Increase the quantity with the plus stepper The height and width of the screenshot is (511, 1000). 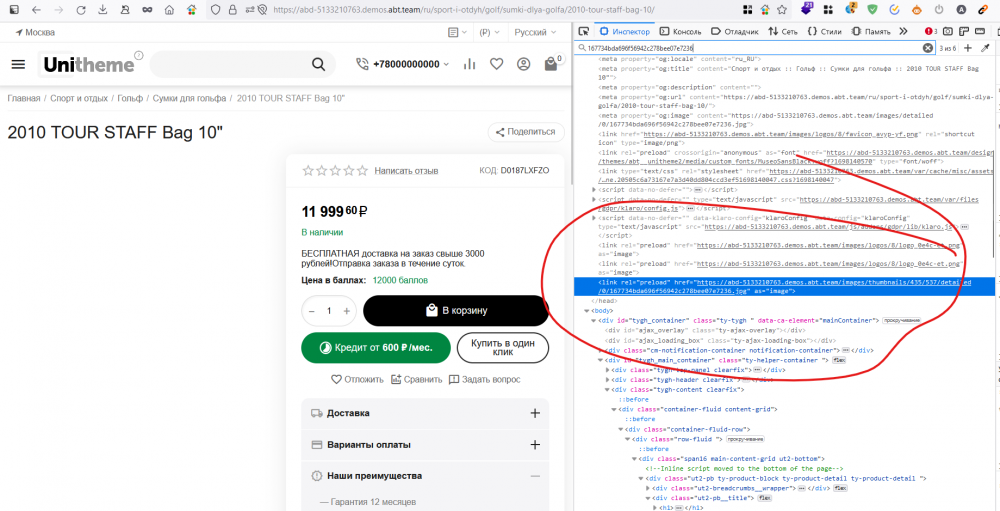[x=347, y=311]
